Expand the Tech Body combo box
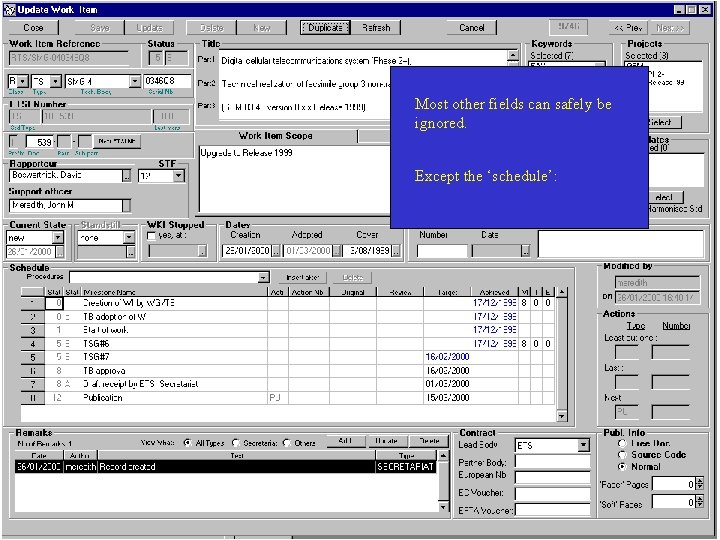 135,81
